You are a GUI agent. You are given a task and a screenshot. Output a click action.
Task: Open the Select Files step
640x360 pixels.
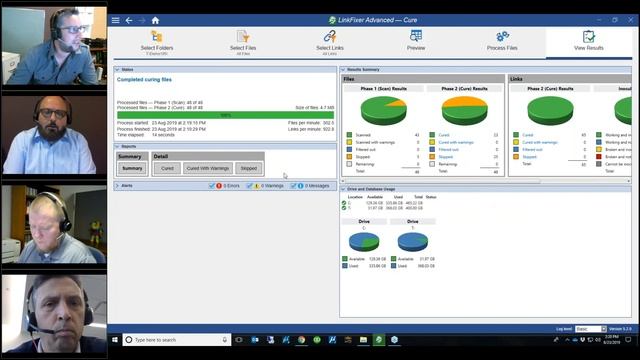[243, 42]
